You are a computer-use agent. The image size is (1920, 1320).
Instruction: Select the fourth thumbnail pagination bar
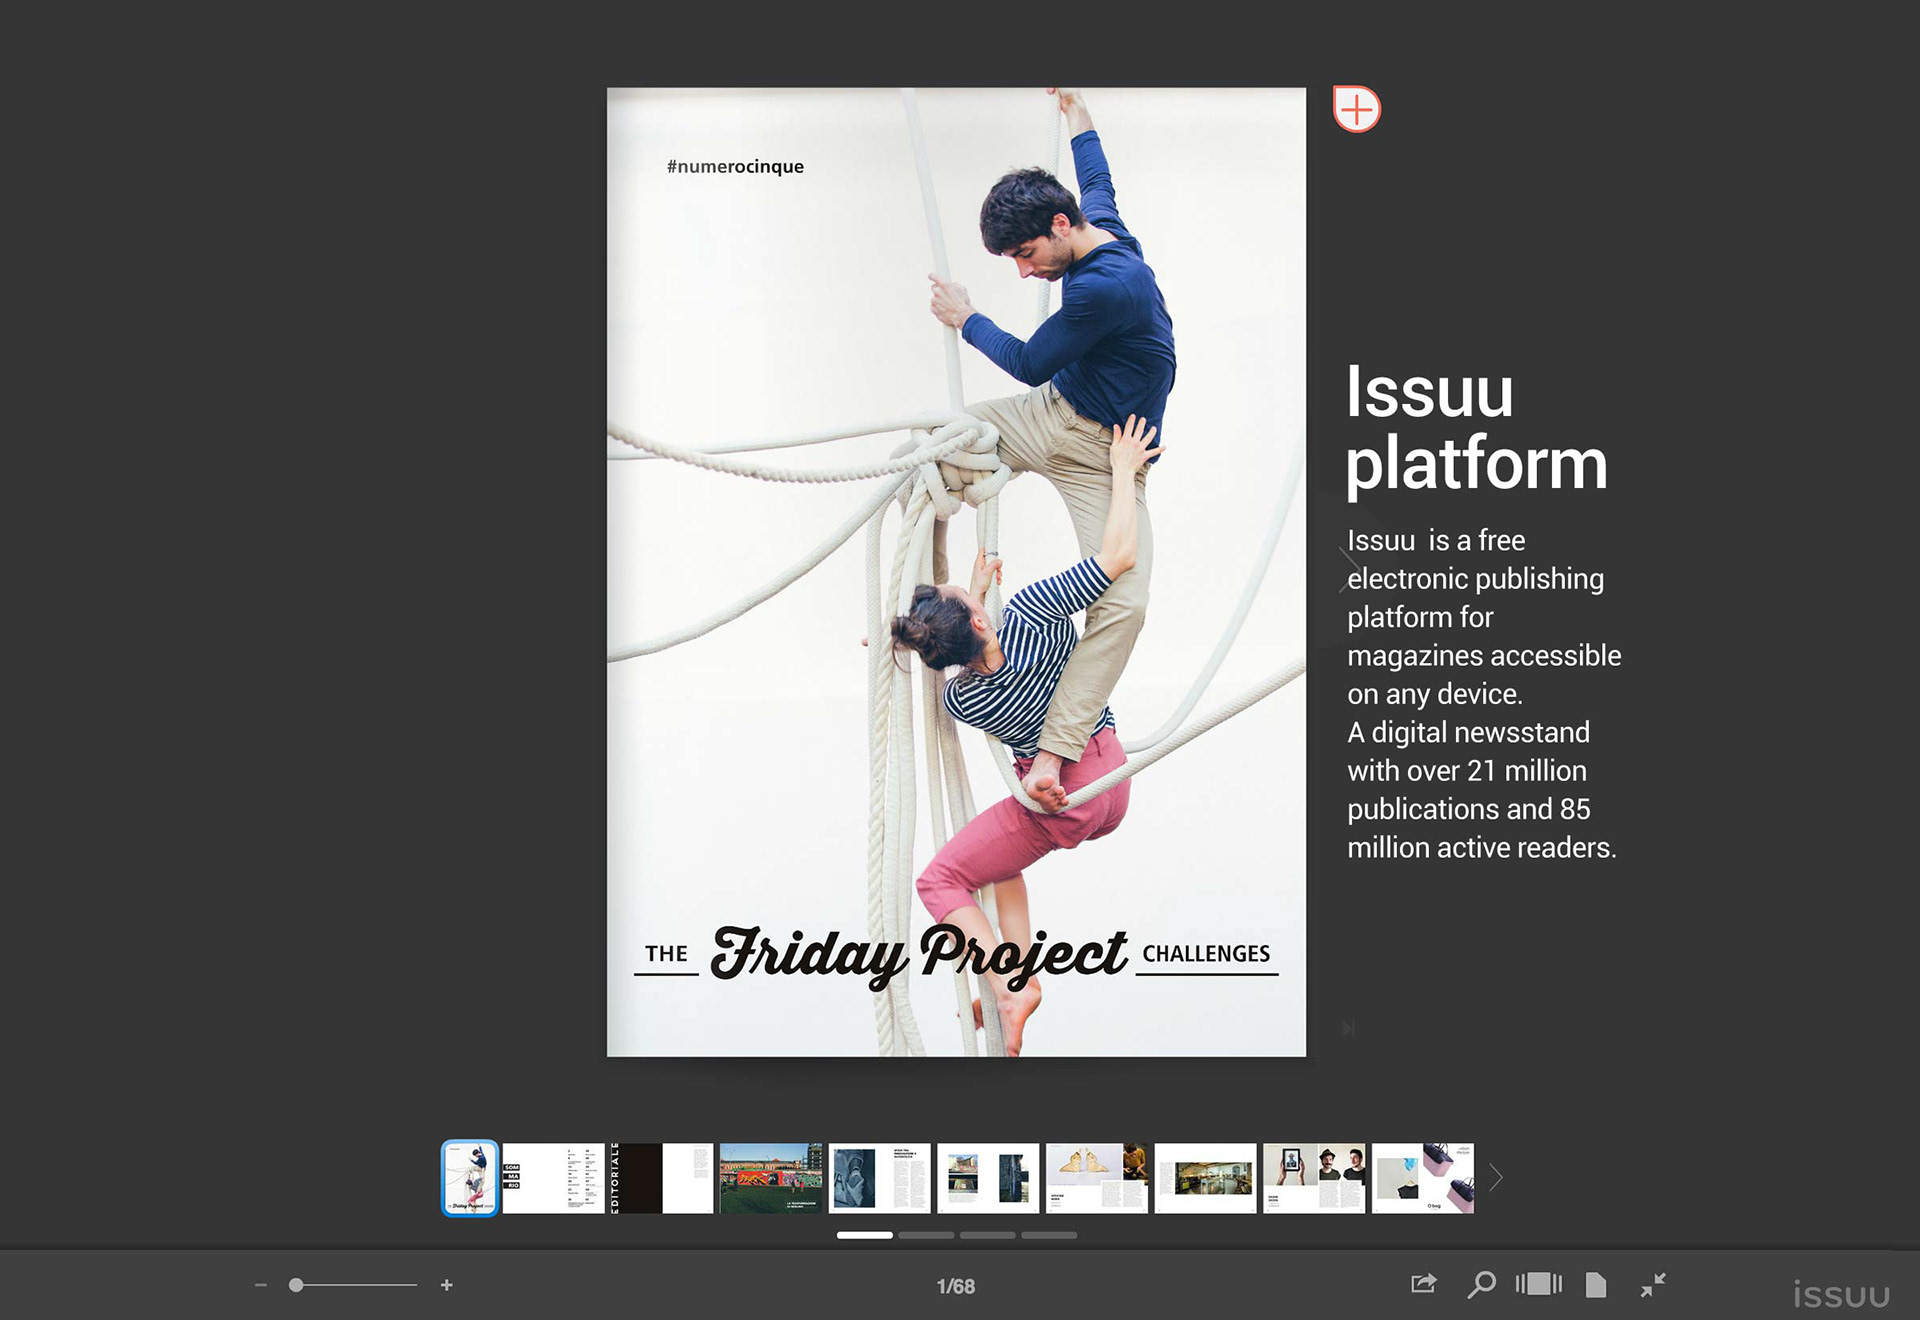(1049, 1235)
